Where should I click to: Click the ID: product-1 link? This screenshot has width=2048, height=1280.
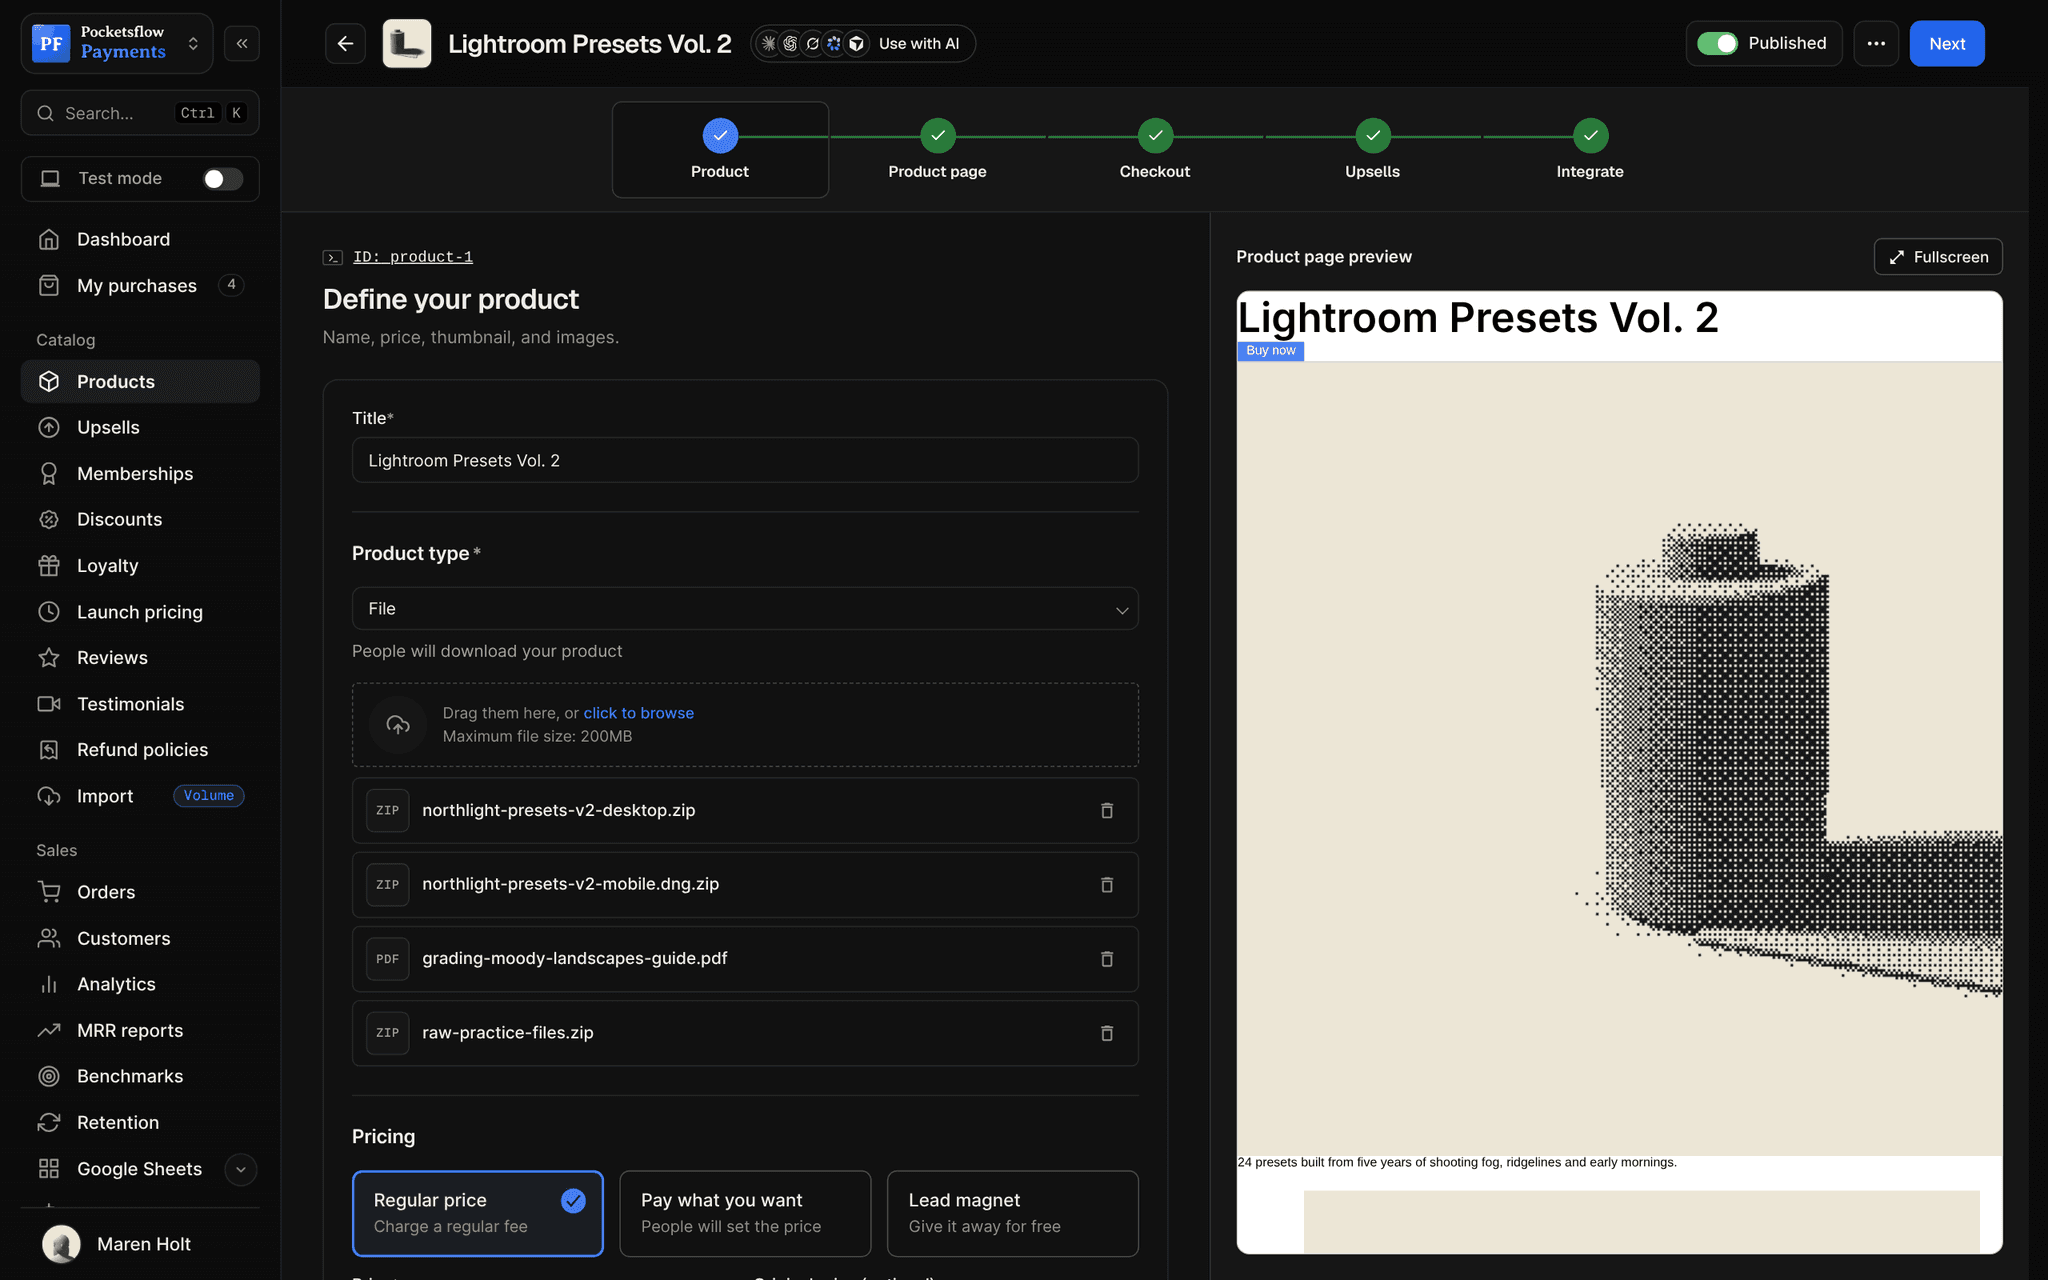click(413, 257)
